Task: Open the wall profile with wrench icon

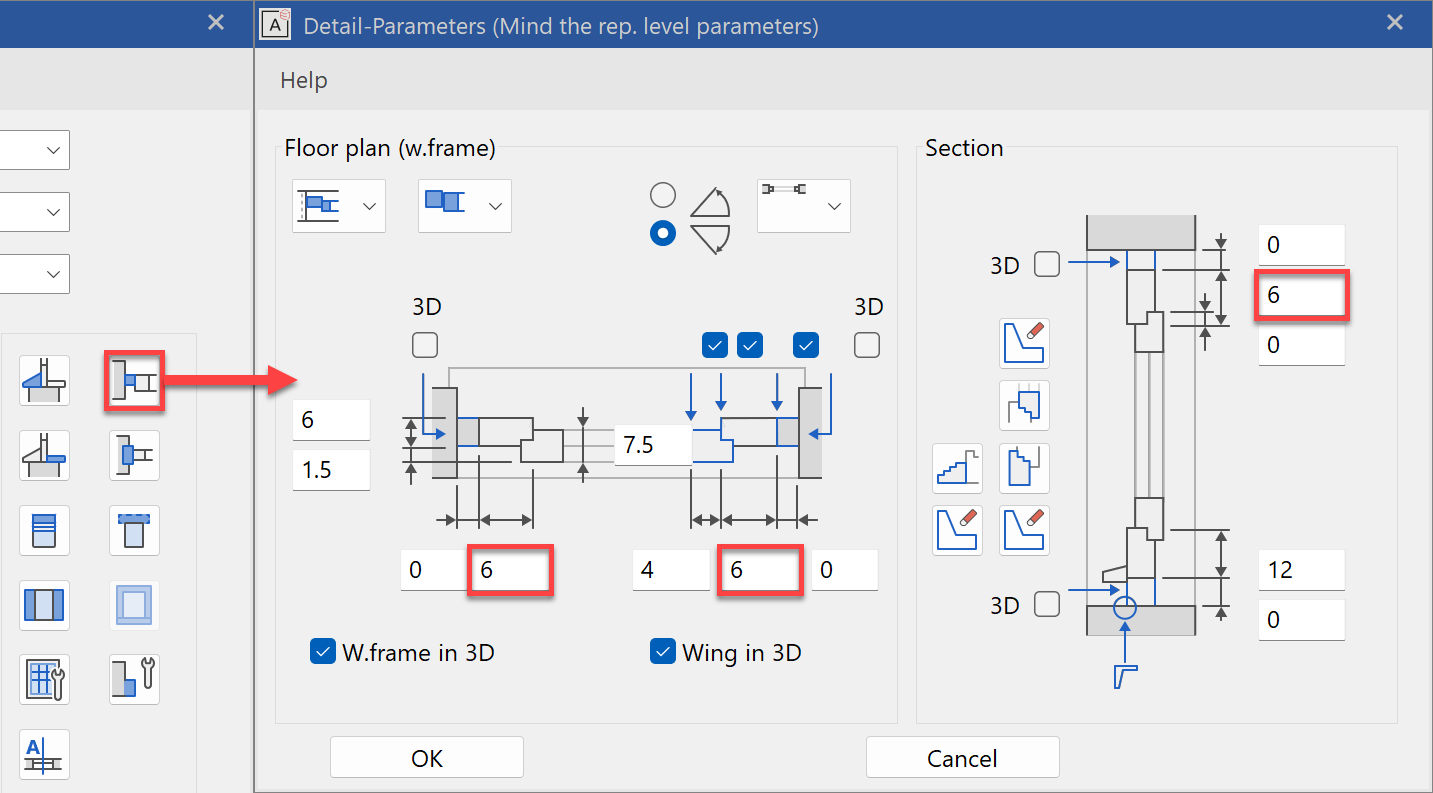Action: (135, 680)
